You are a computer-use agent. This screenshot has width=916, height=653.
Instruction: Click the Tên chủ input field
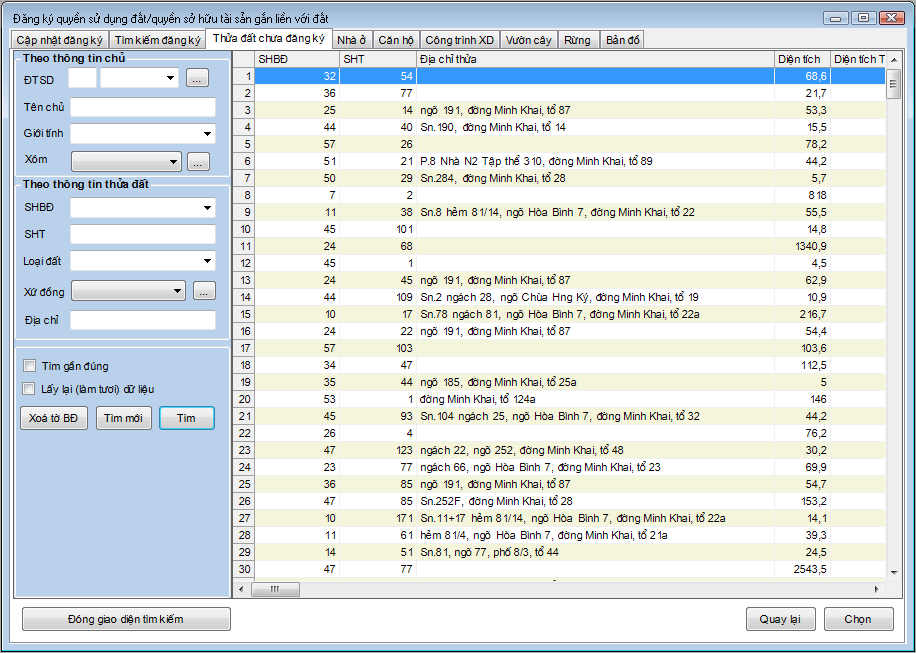(x=143, y=107)
